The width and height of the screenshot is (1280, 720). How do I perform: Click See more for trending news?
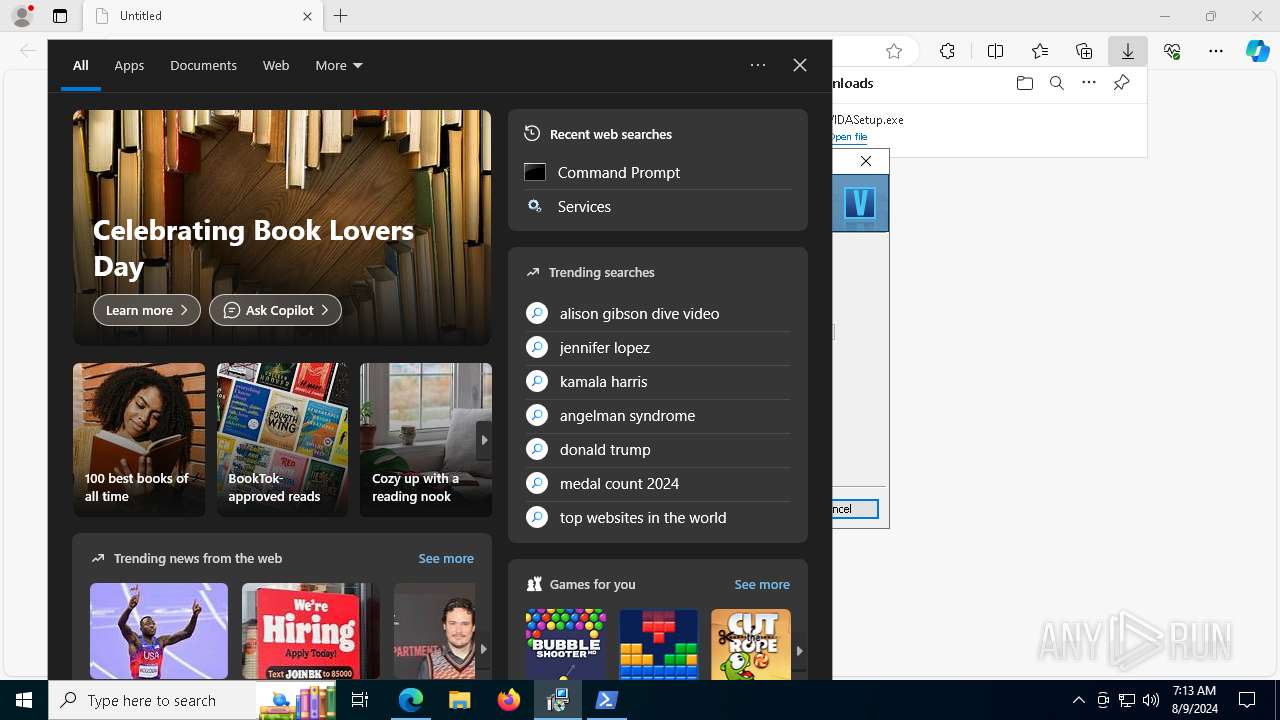point(446,558)
